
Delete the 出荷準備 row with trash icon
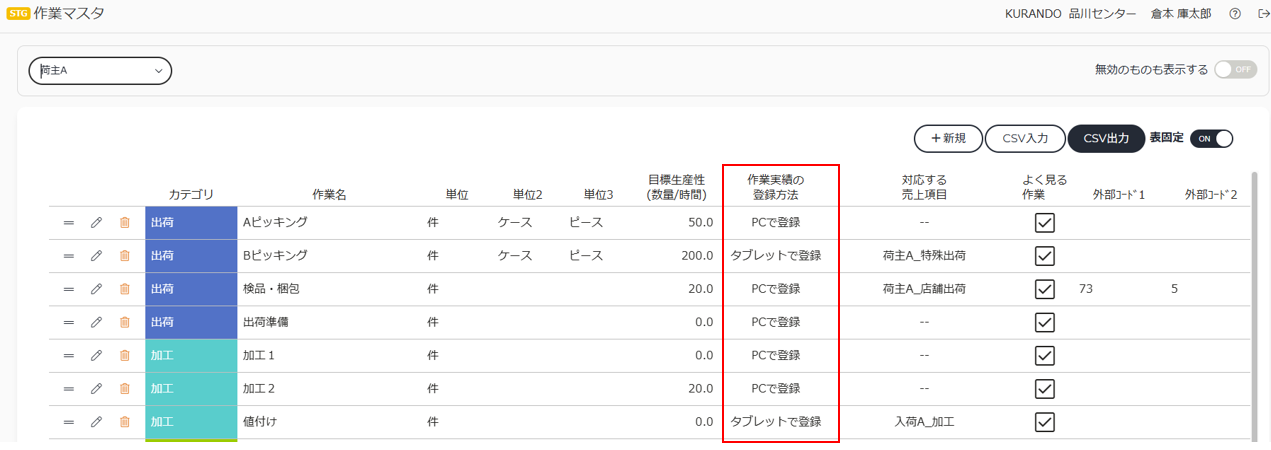(x=125, y=322)
